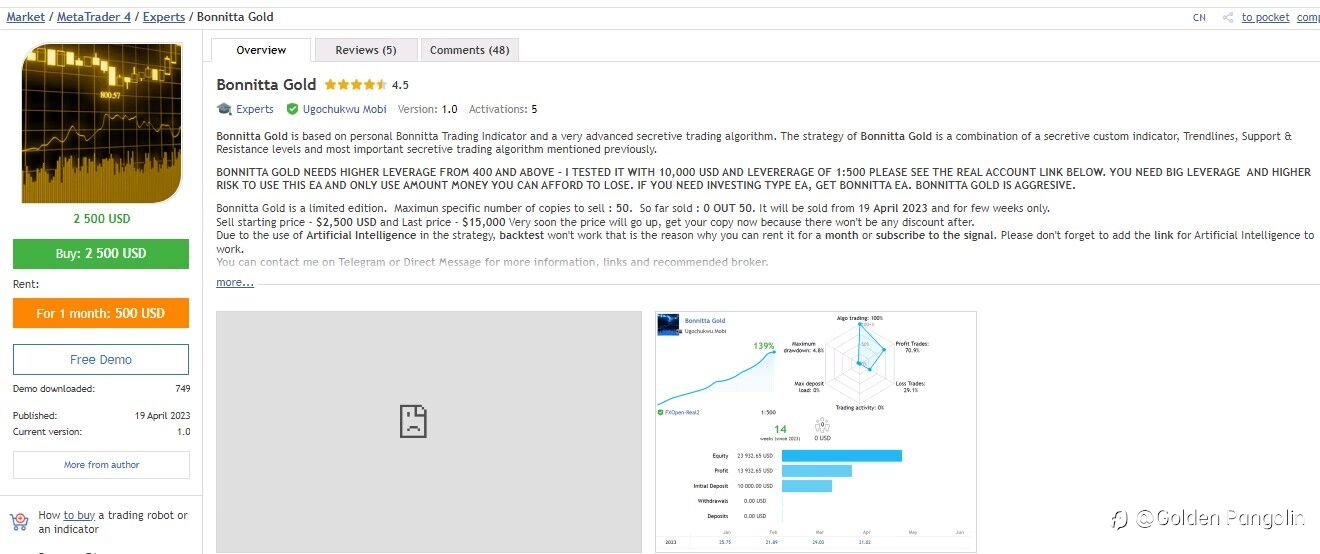
Task: Open the Comments (48) tab
Action: click(x=470, y=50)
